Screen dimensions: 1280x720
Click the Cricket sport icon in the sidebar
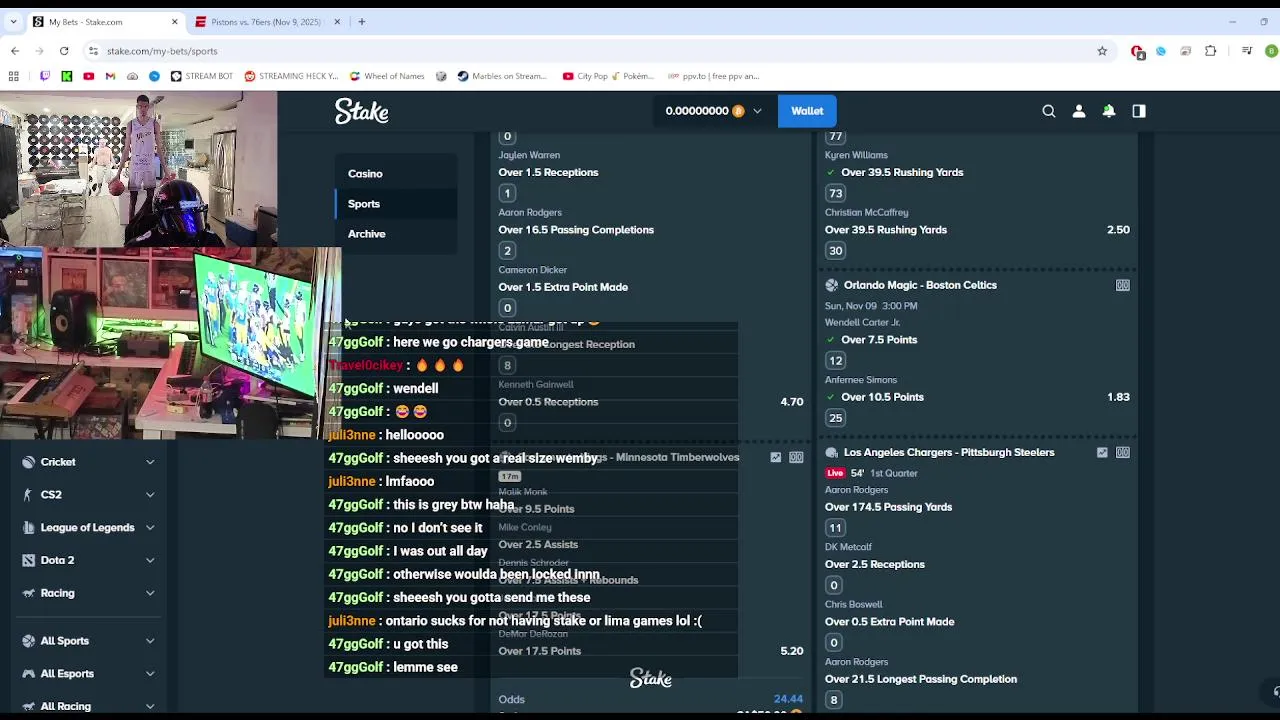coord(28,462)
